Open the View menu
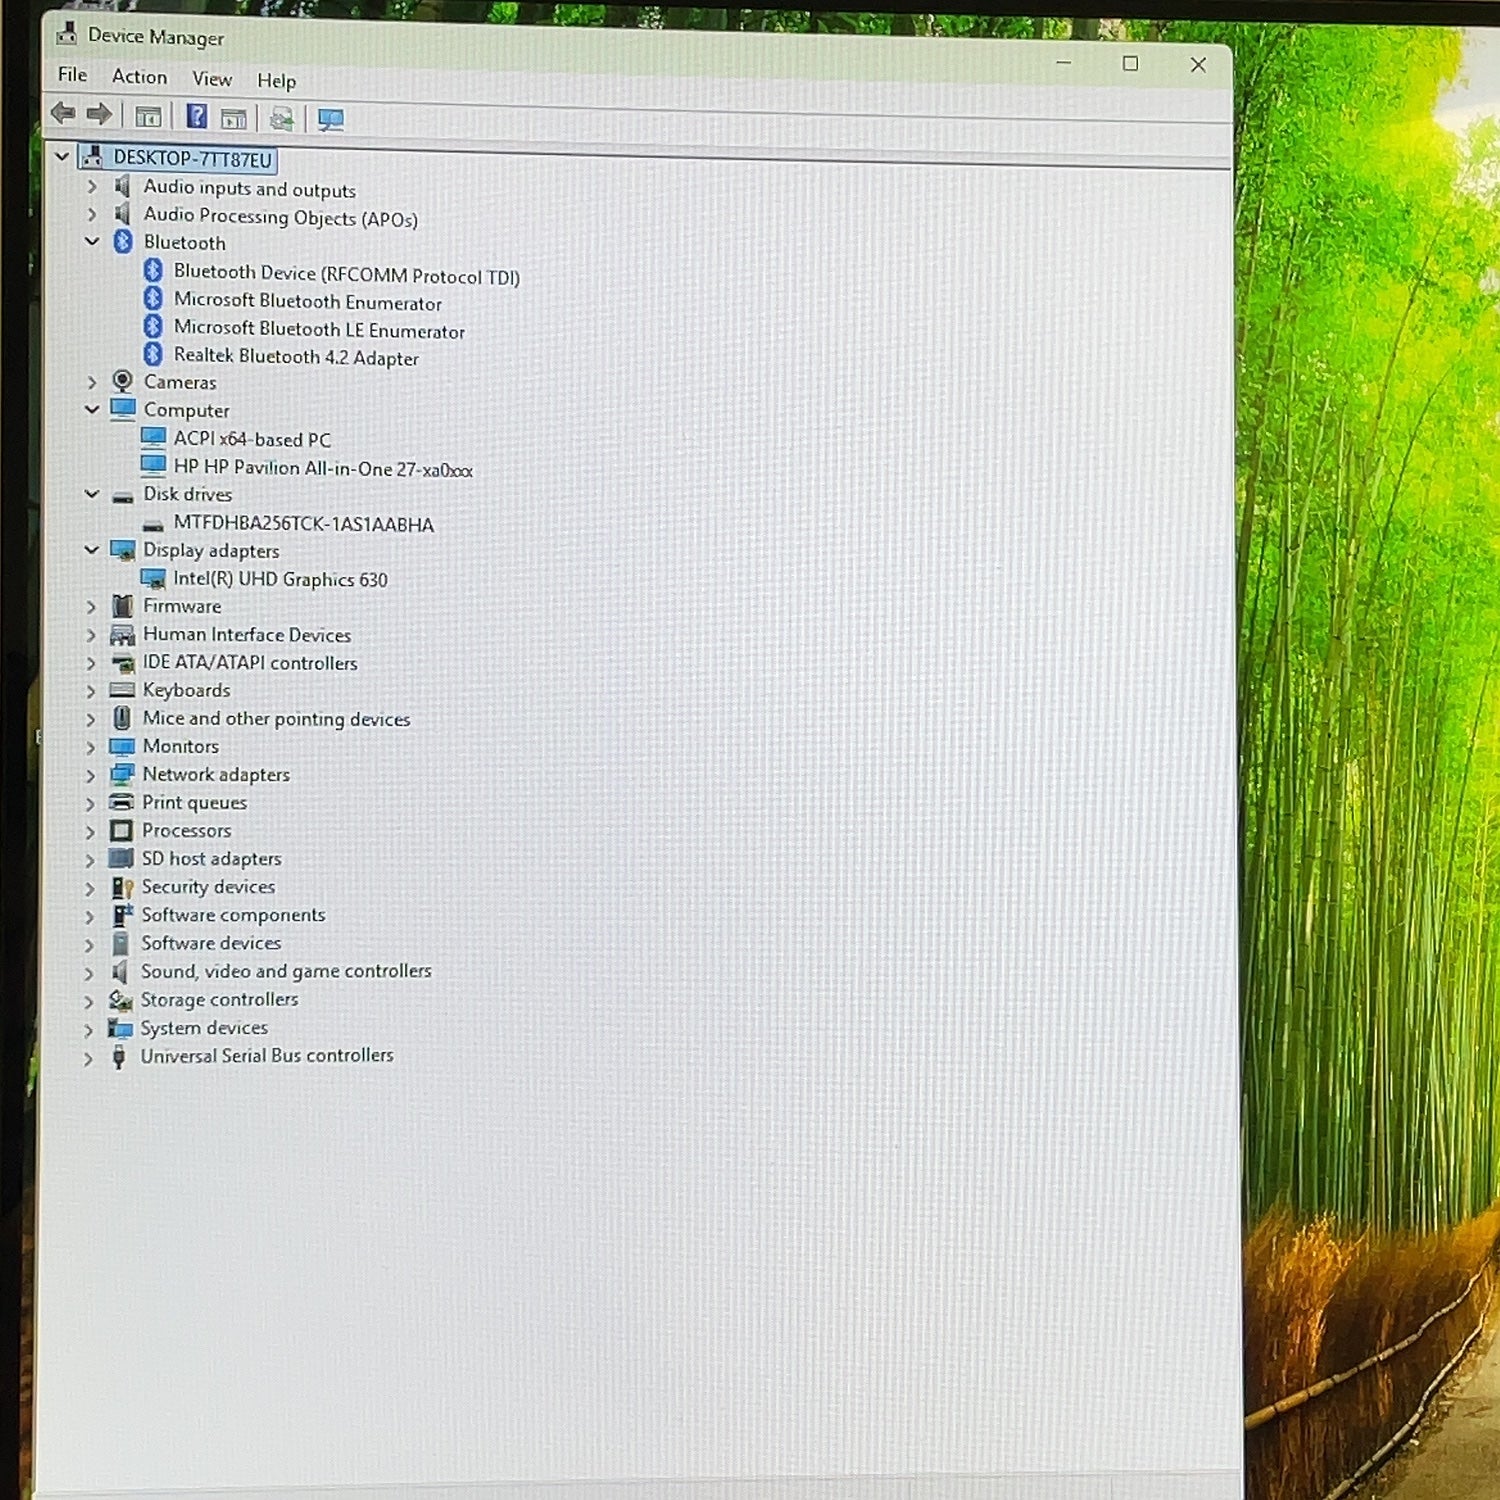Screen dimensions: 1500x1500 pos(212,79)
